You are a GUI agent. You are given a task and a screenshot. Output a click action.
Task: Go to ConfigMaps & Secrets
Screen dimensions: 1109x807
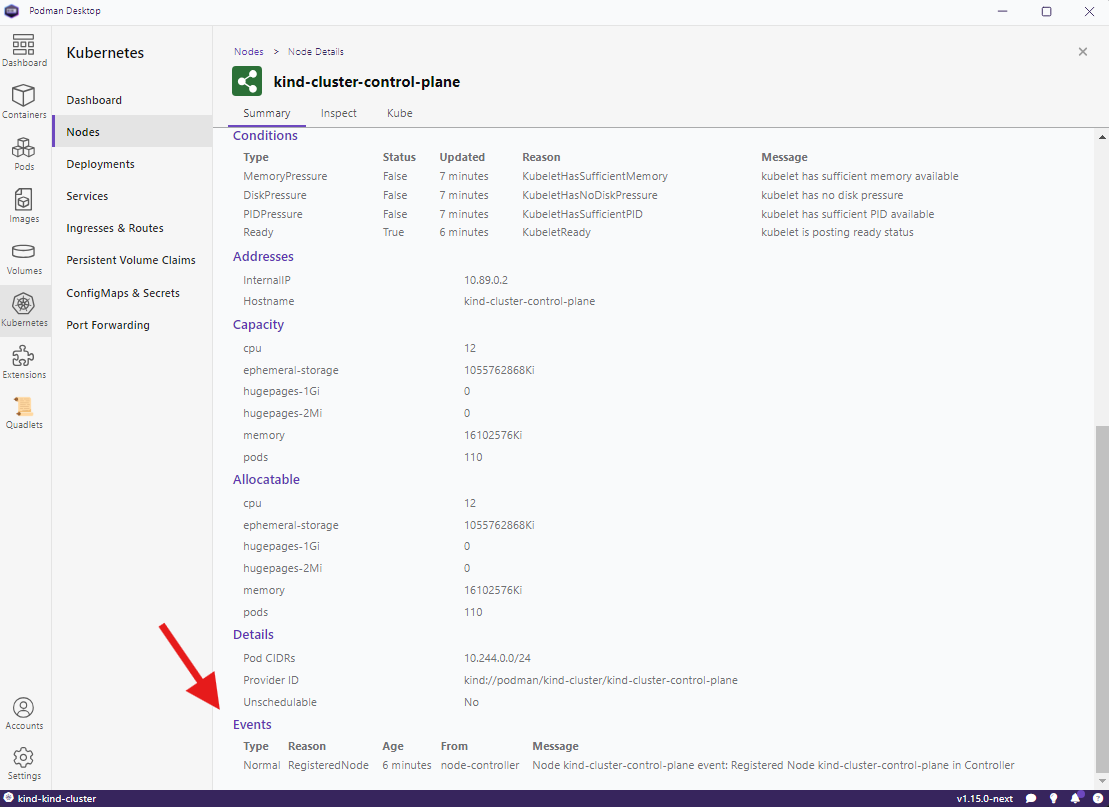123,293
